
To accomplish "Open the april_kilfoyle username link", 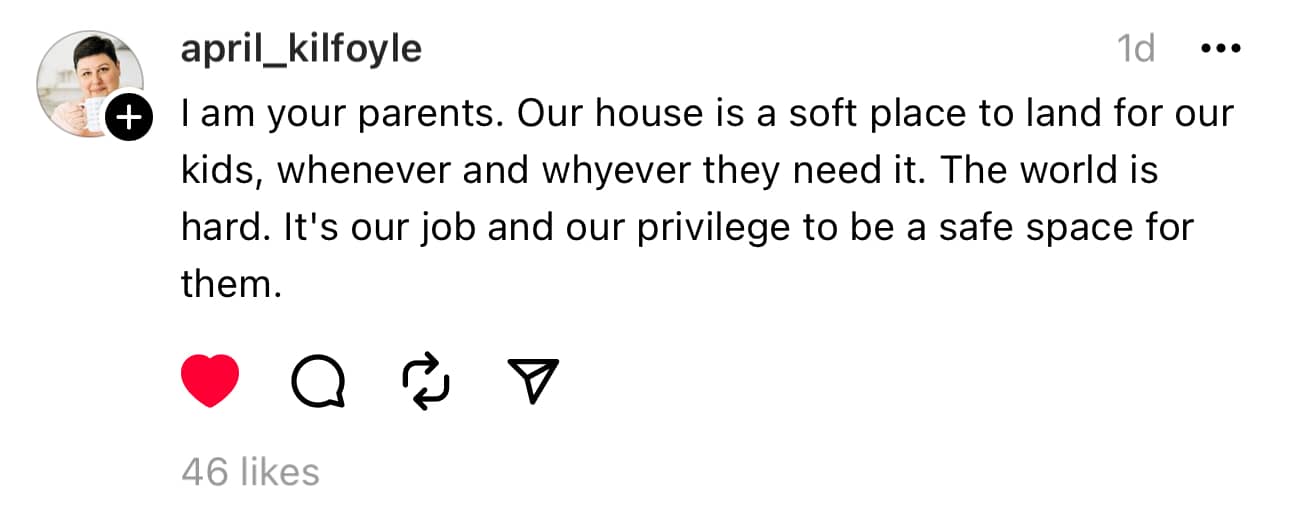I will pos(301,48).
